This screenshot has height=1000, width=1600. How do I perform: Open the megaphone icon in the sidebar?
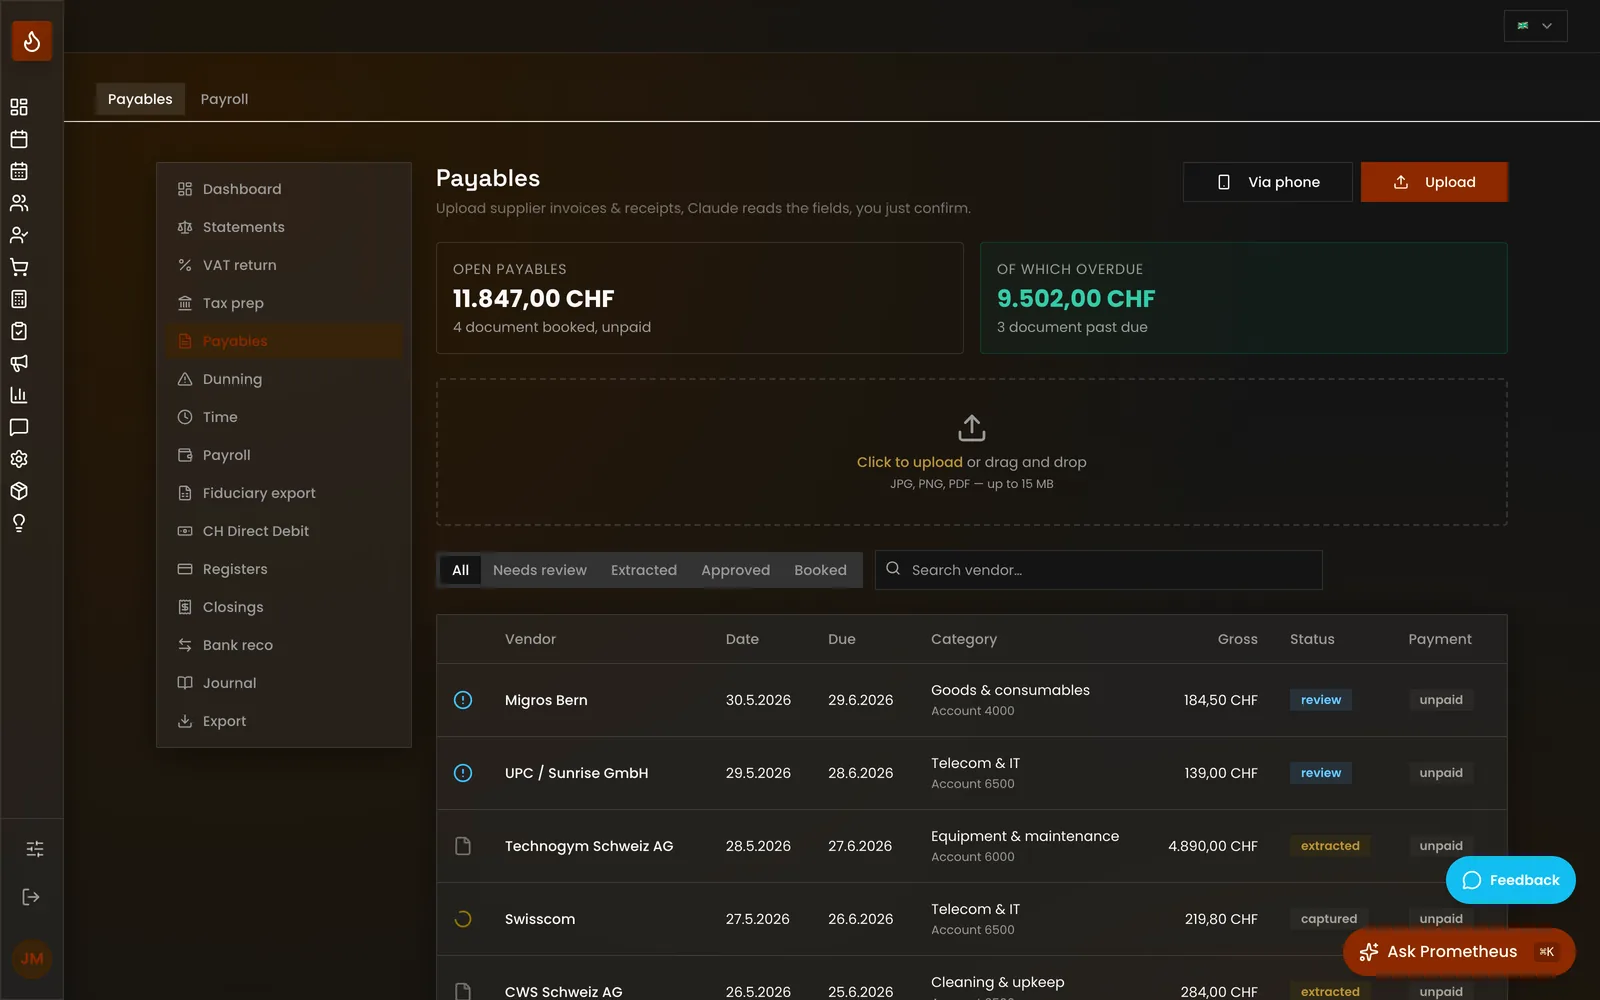(19, 363)
